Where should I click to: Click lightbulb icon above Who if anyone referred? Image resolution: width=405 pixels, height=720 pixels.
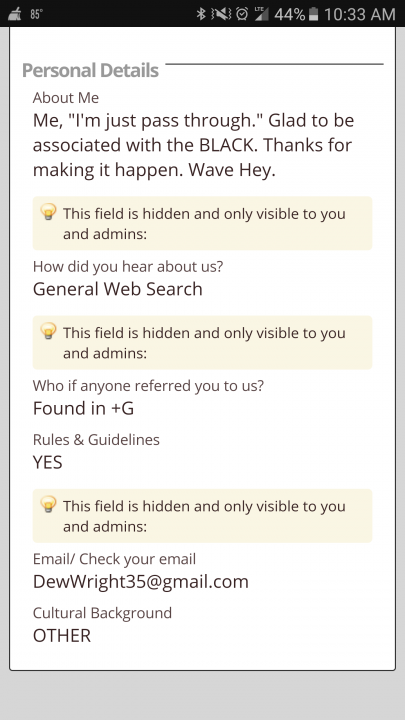click(48, 332)
